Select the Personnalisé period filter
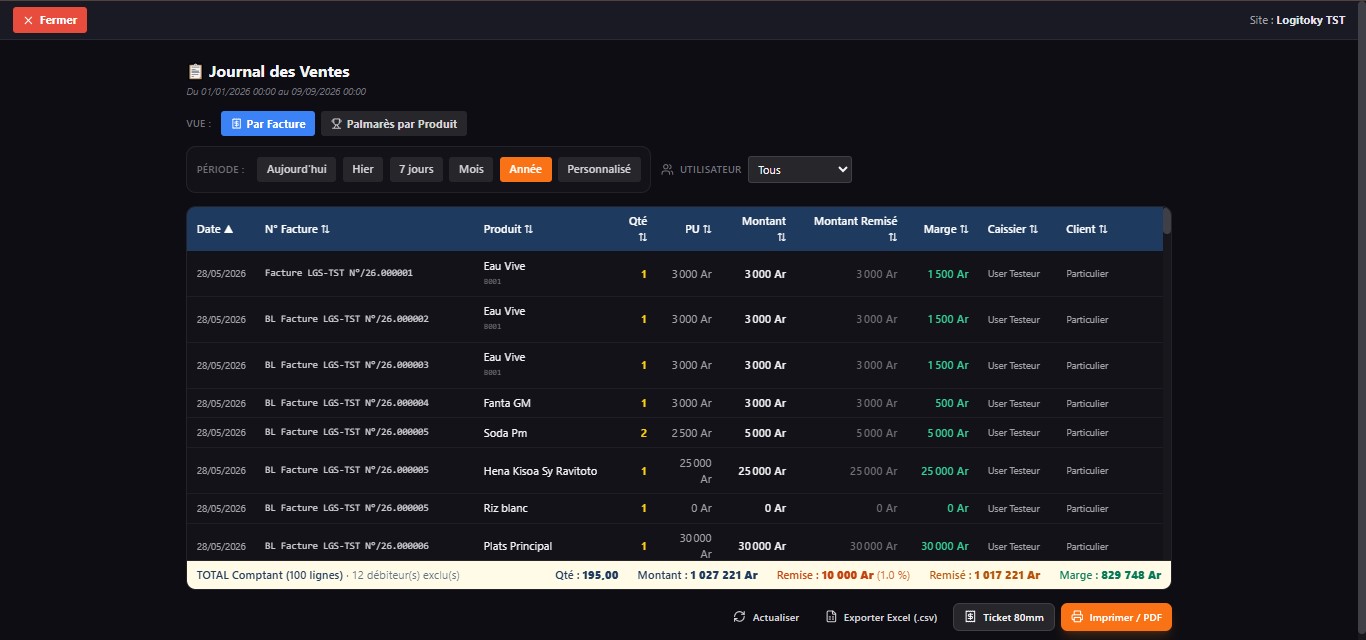The image size is (1366, 640). pos(599,170)
